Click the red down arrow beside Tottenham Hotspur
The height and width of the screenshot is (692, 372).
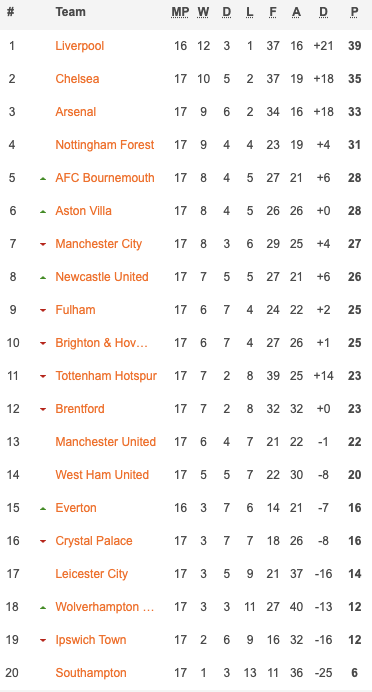43,376
